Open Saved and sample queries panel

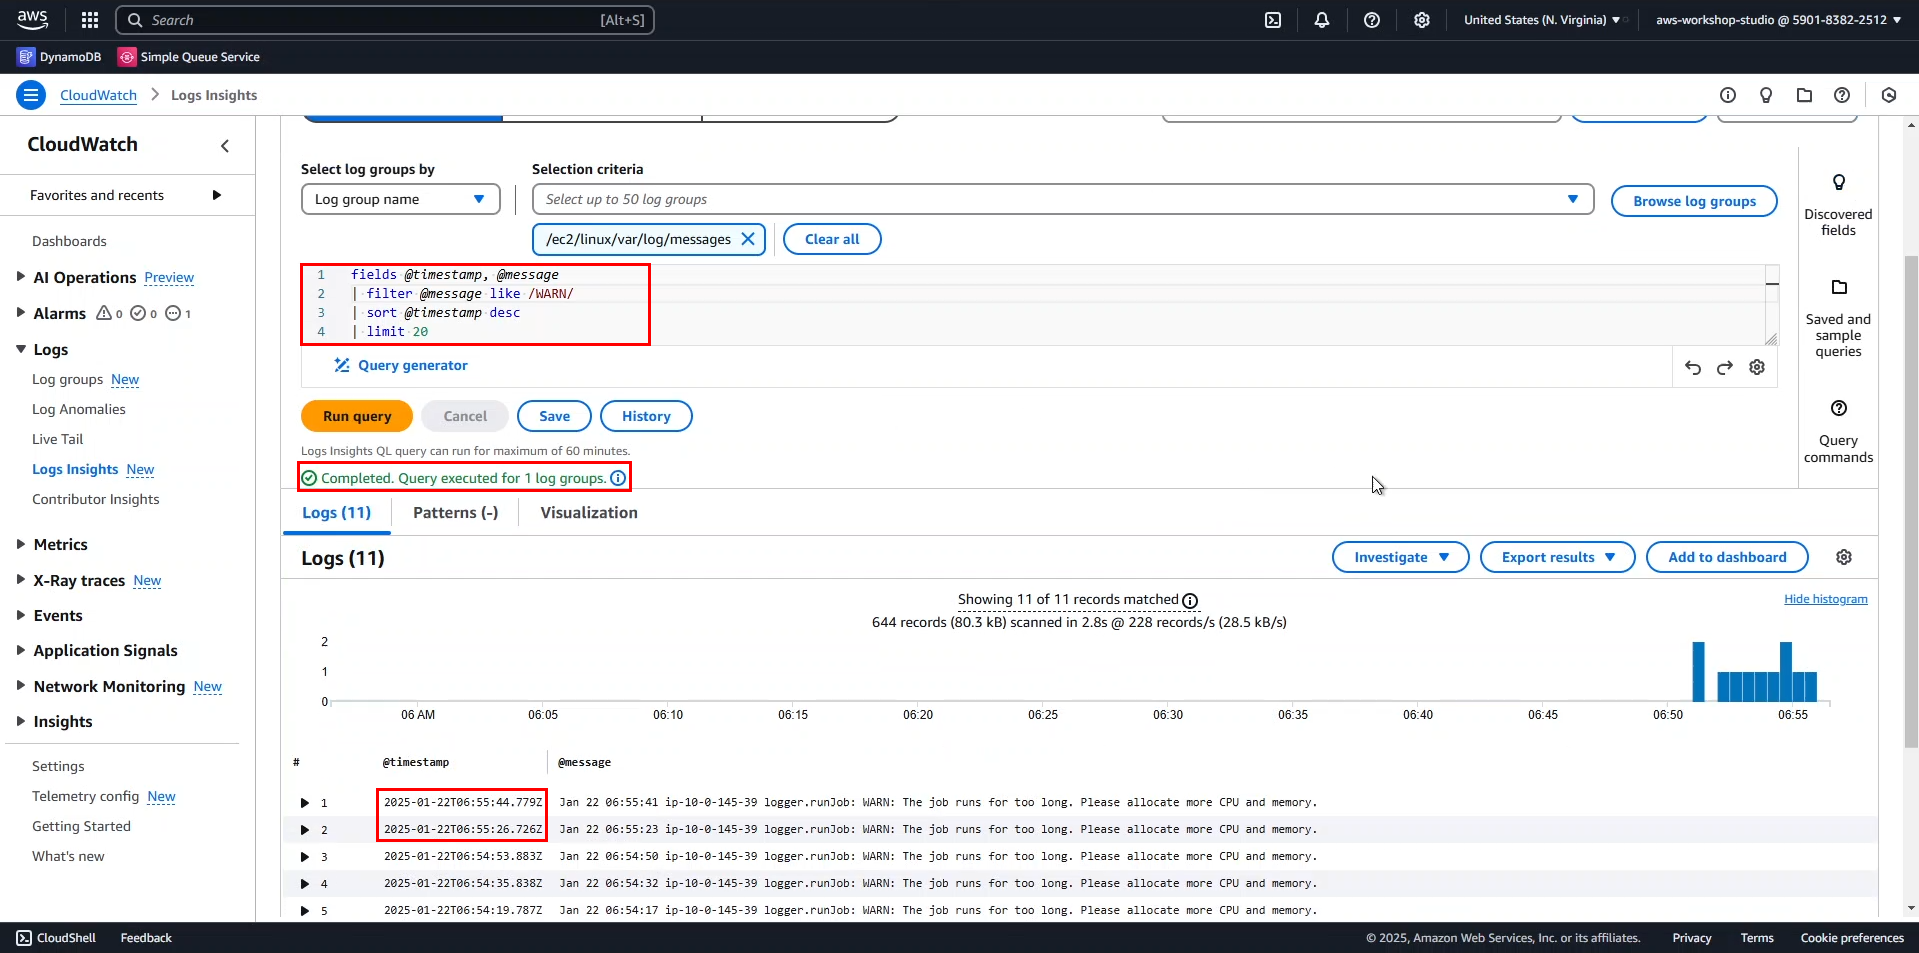(1838, 318)
